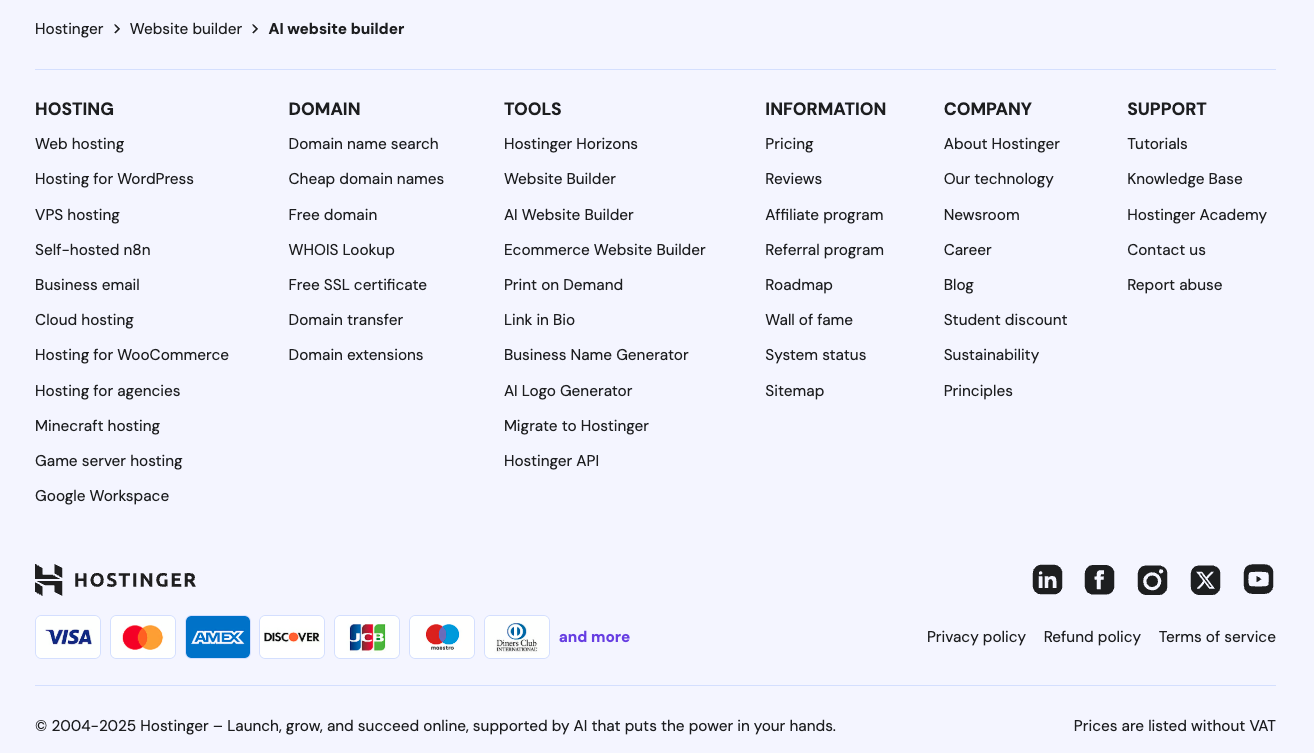
Task: Select the JCB payment icon
Action: [x=366, y=636]
